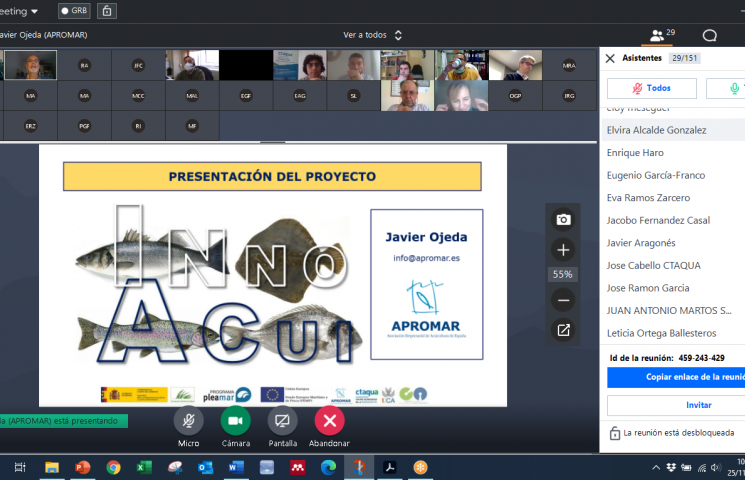Expand the 'Ver a todos' view selector
The height and width of the screenshot is (480, 745).
coord(373,35)
